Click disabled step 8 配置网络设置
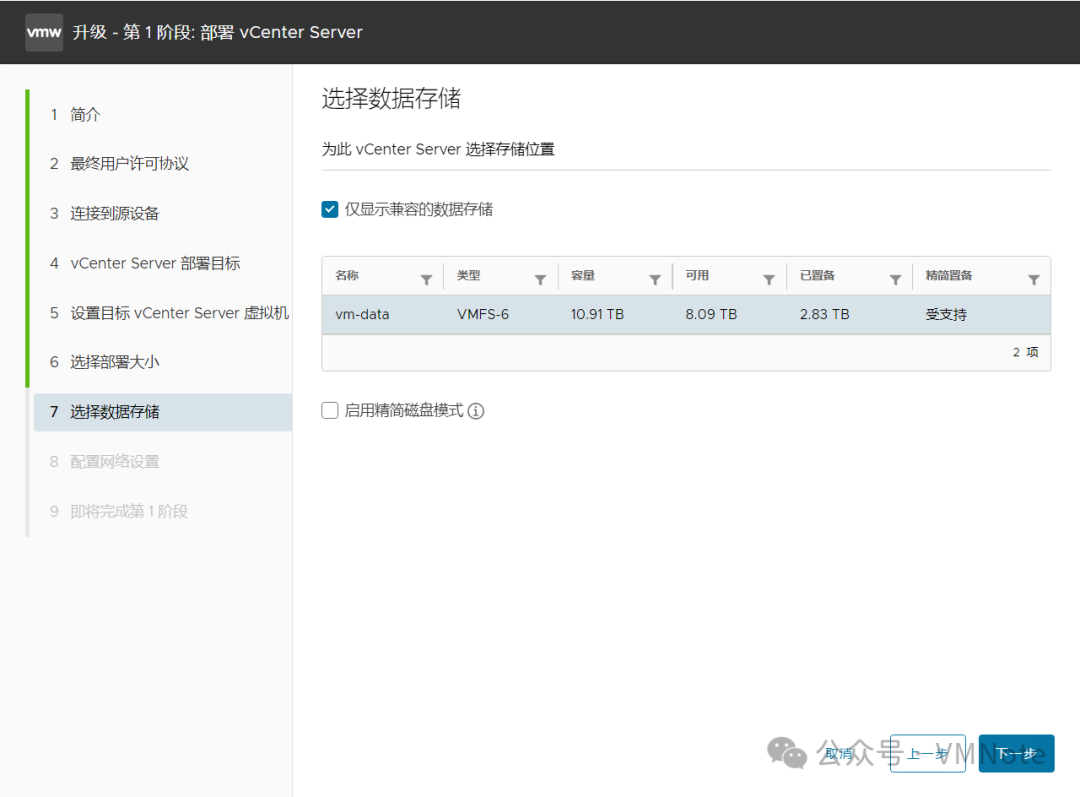The image size is (1080, 797). 104,462
